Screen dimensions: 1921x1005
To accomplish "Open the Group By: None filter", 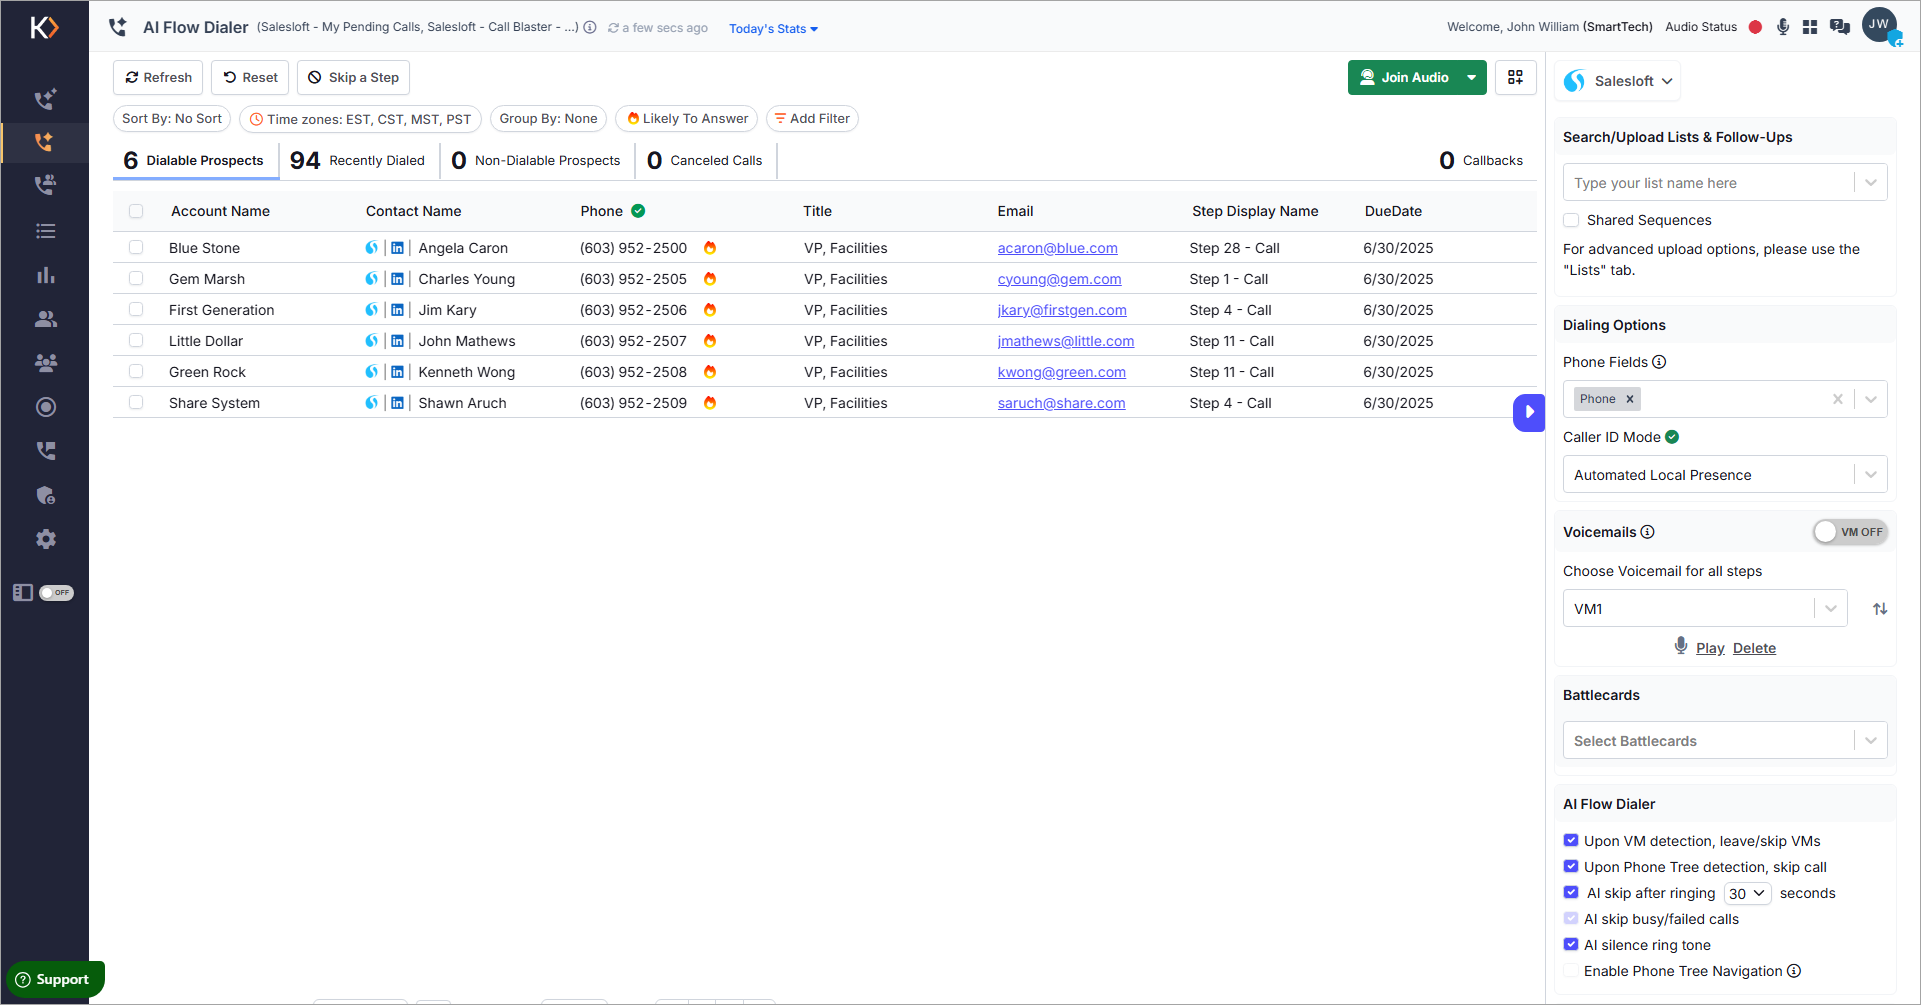I will point(548,119).
